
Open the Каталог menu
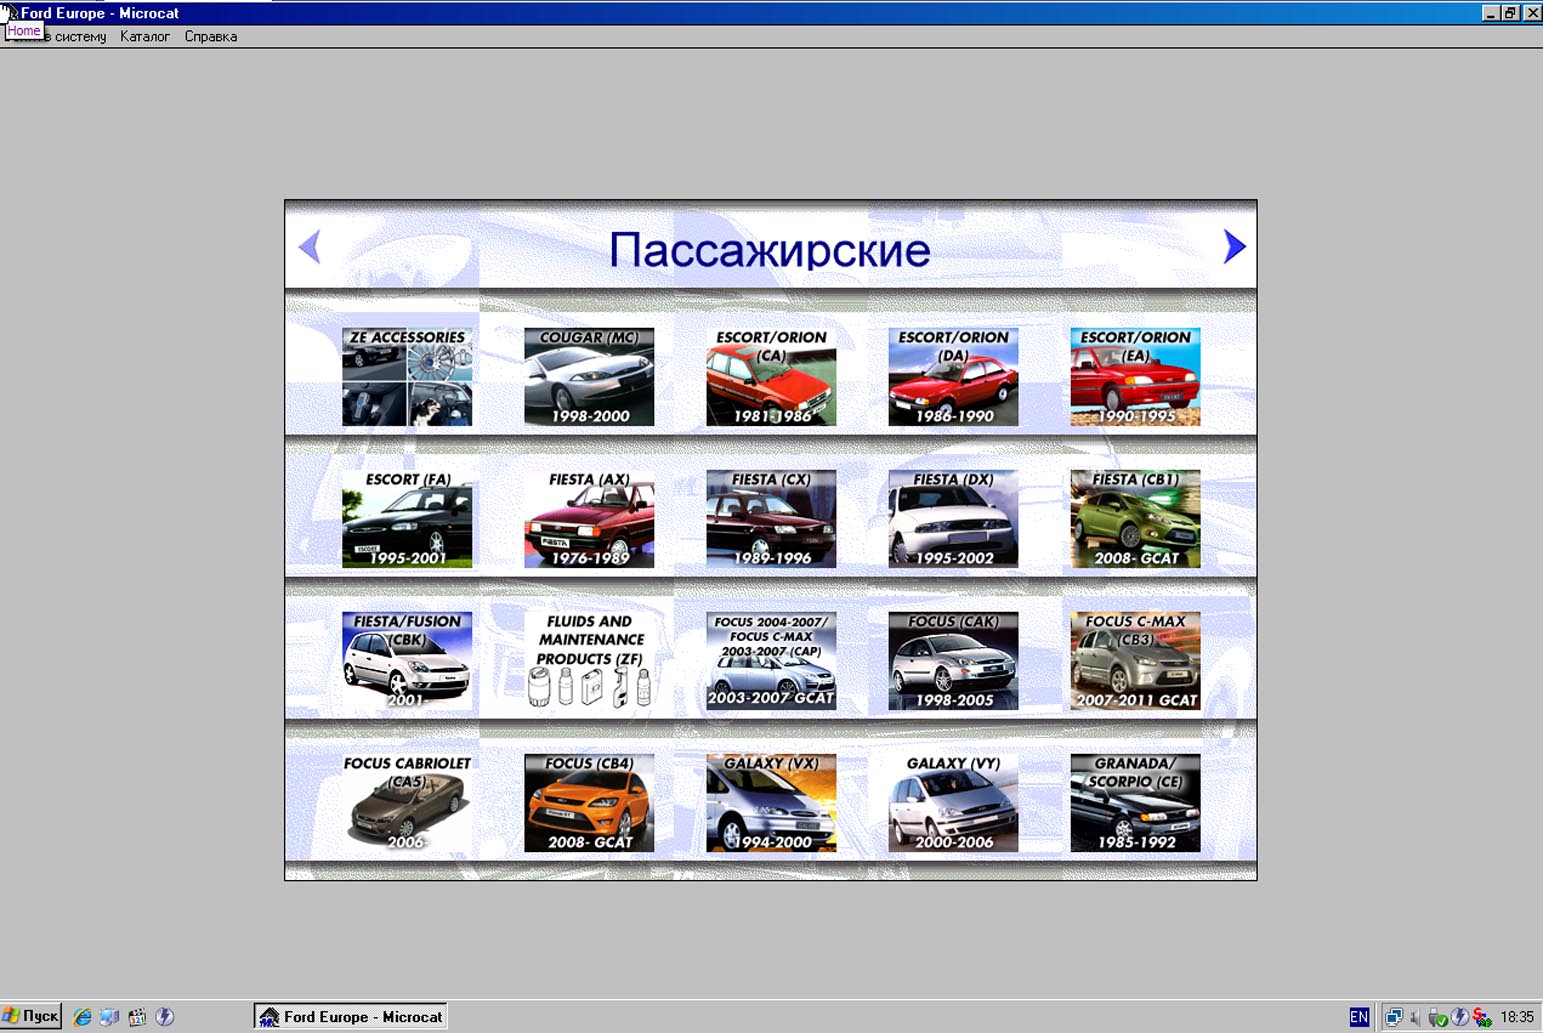pos(144,37)
